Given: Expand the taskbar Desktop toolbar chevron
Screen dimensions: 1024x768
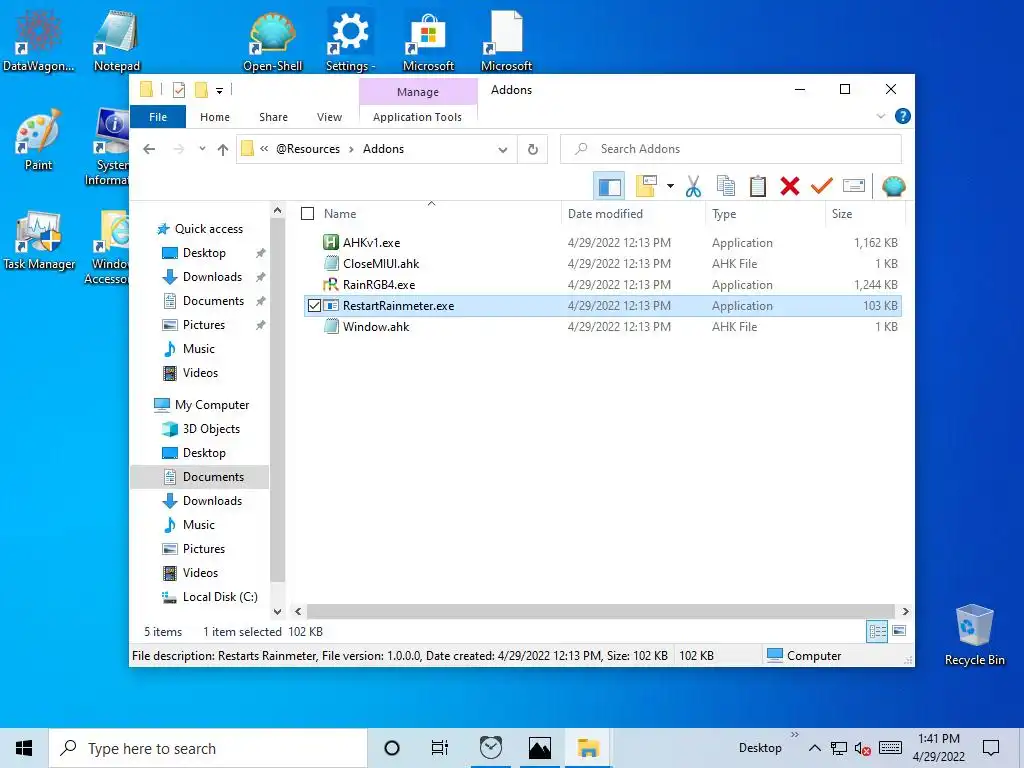Looking at the screenshot, I should (794, 735).
